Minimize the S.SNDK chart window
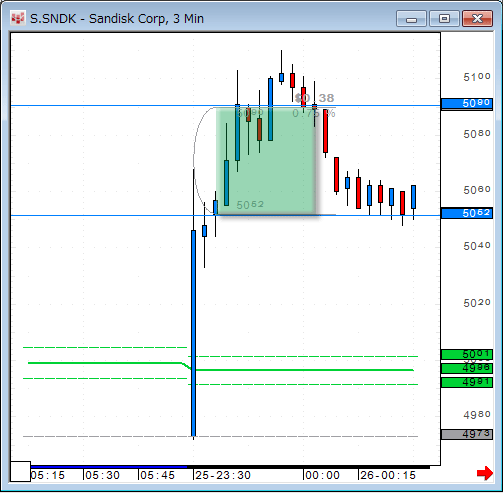Image resolution: width=503 pixels, height=493 pixels. click(411, 18)
